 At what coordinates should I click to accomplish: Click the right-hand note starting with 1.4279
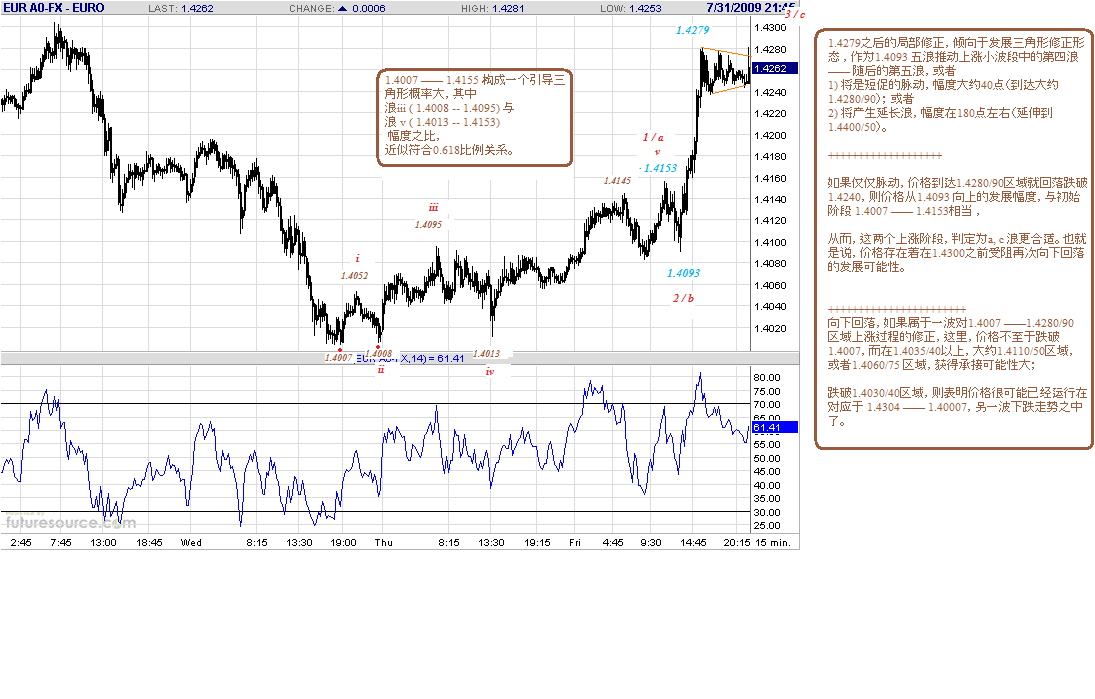[x=954, y=239]
